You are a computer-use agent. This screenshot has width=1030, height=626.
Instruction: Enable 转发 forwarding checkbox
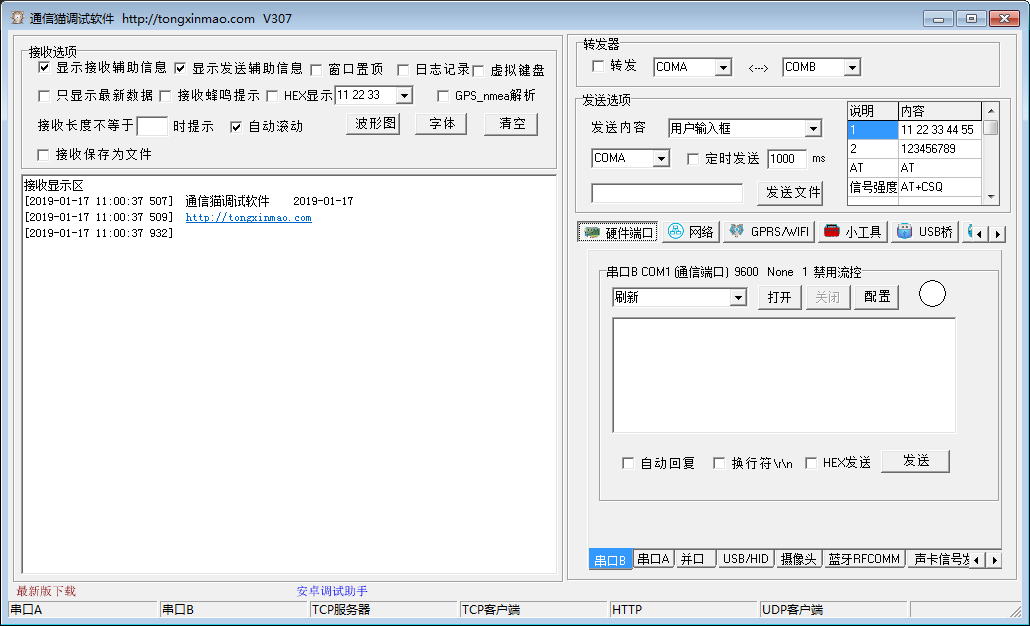click(598, 66)
